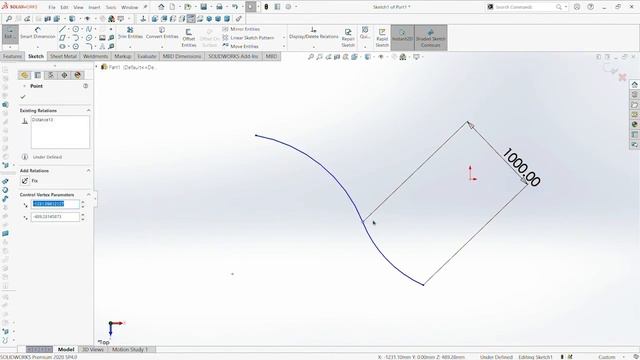
Task: Click the 1000.00 dimension text
Action: [x=521, y=167]
